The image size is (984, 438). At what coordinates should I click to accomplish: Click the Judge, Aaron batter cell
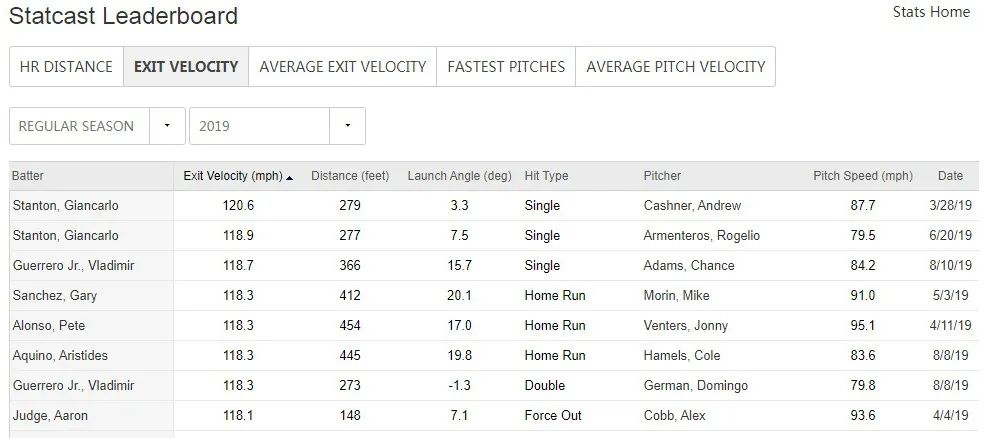click(49, 416)
